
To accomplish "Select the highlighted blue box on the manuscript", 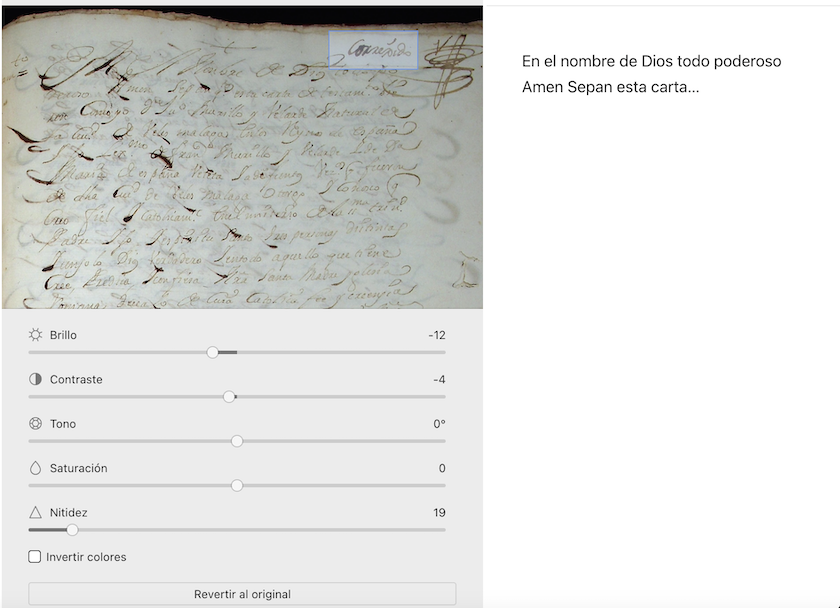I will 373,49.
